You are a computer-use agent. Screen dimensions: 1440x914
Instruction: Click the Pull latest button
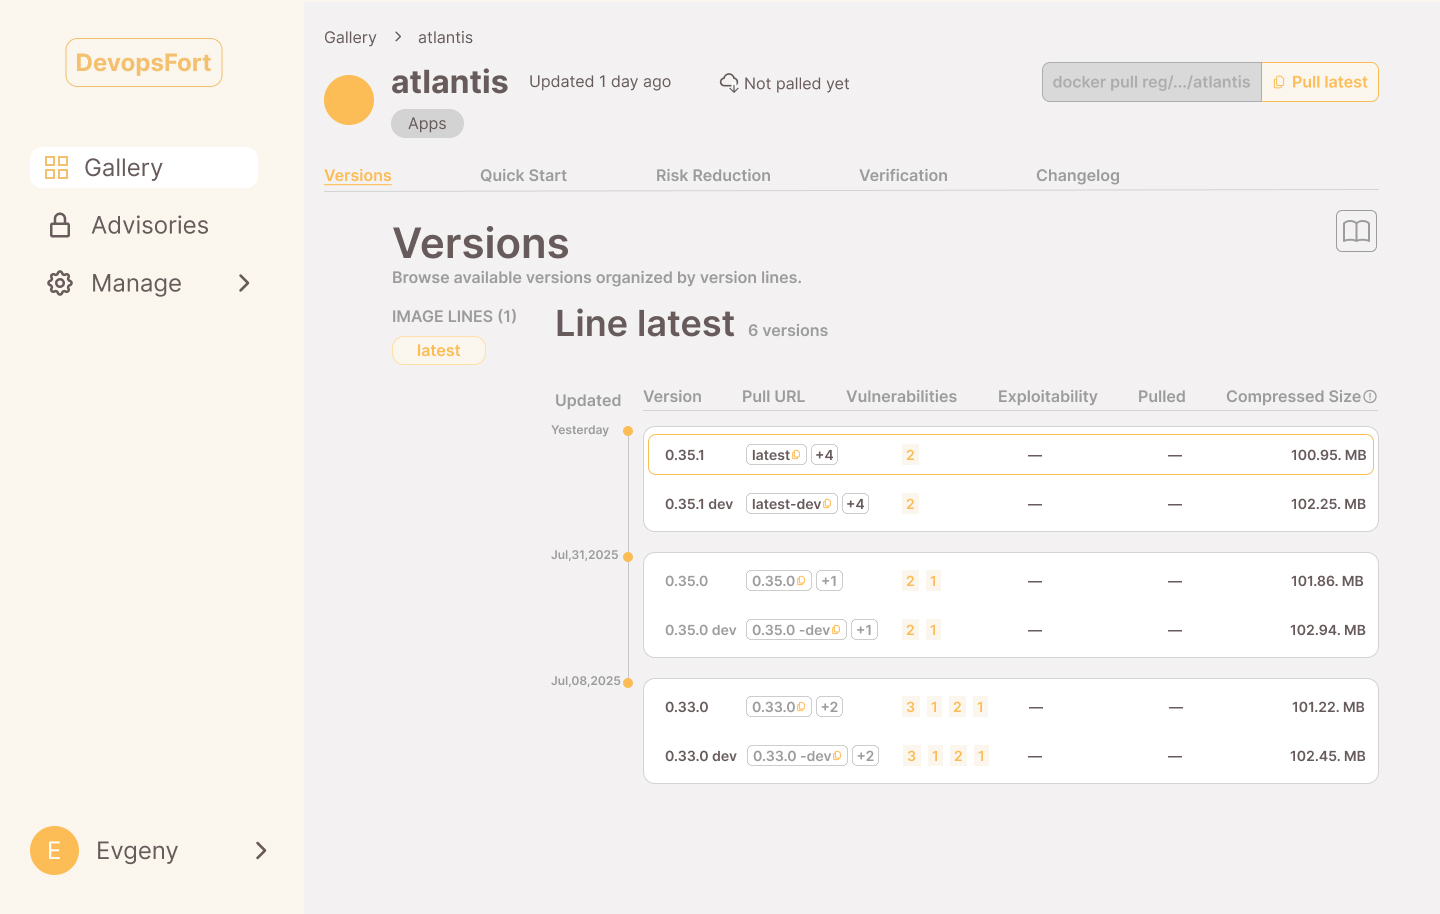tap(1320, 82)
